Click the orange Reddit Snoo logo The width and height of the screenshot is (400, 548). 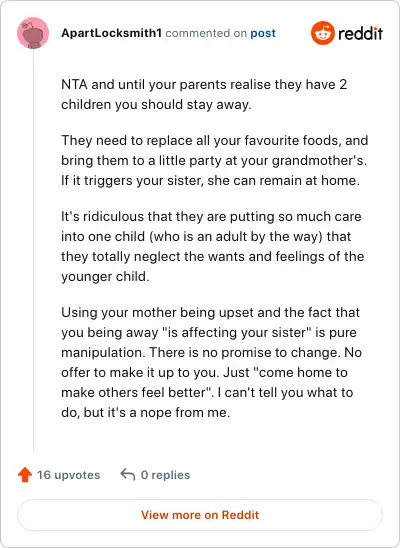coord(323,33)
